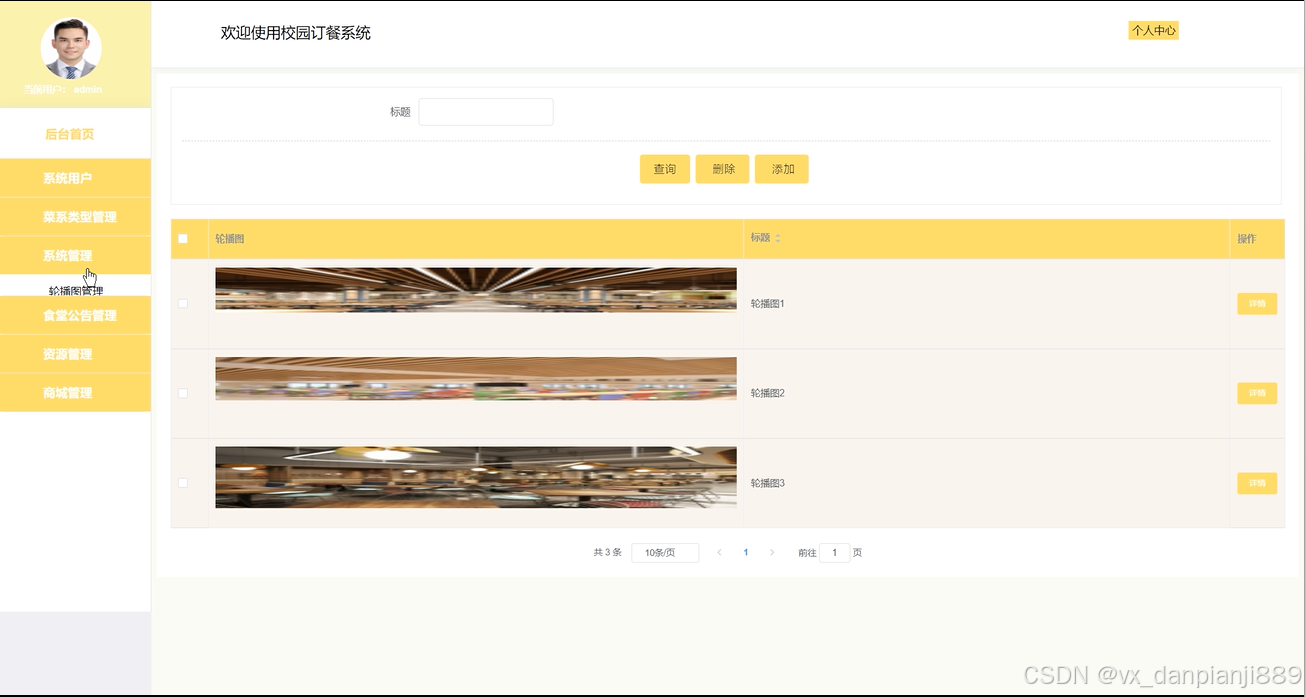
Task: Check the 轮播图3 row checkbox
Action: coord(183,483)
